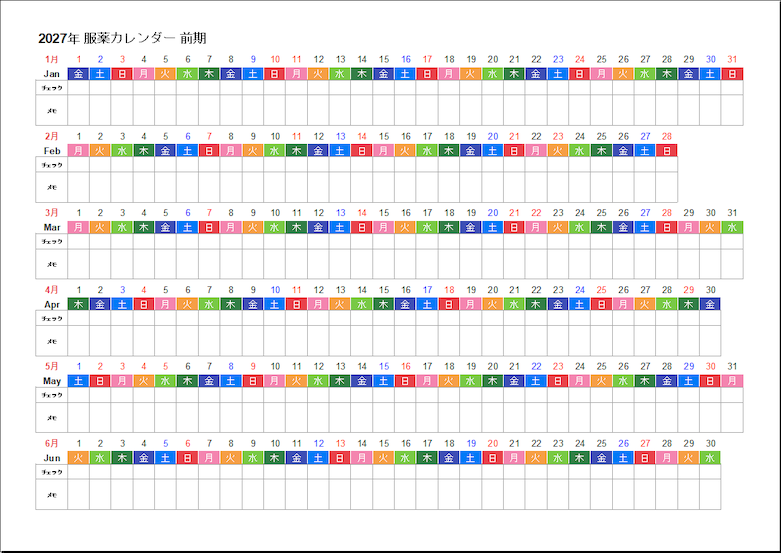Click the メモ cell for June 6

tap(187, 494)
